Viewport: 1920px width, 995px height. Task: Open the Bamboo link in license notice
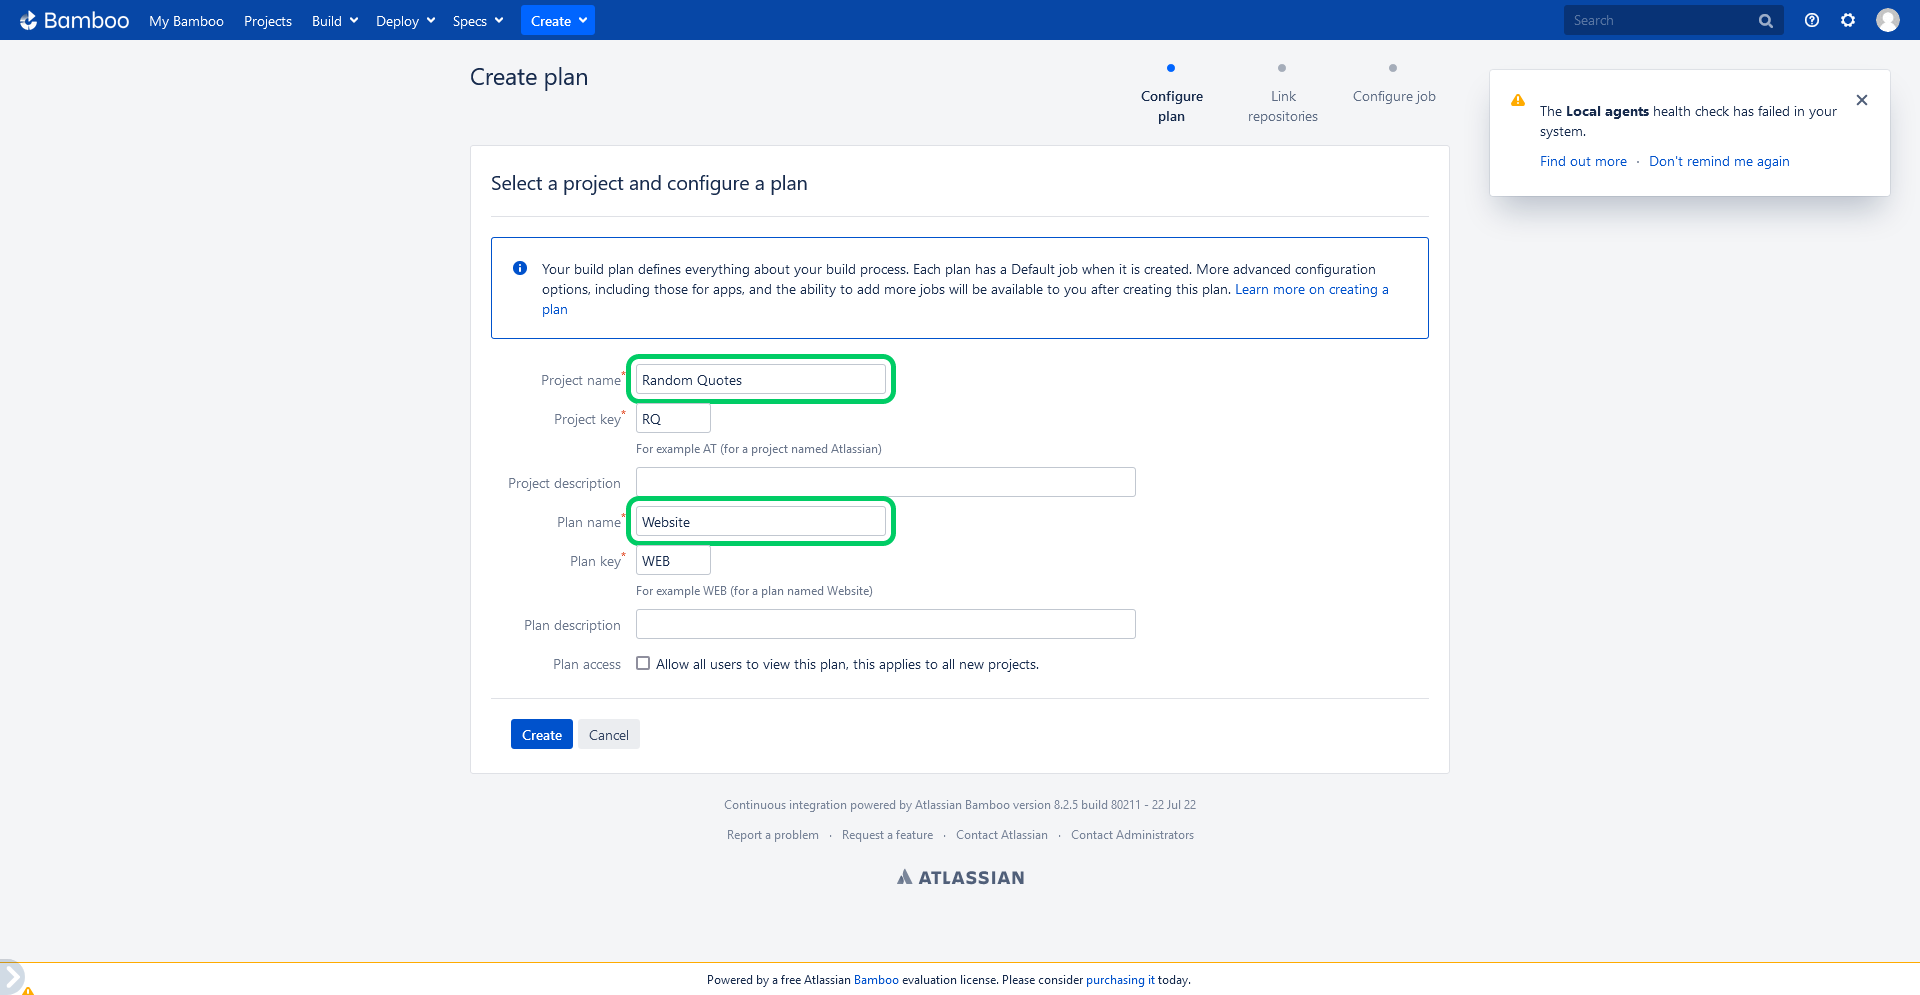click(x=876, y=980)
